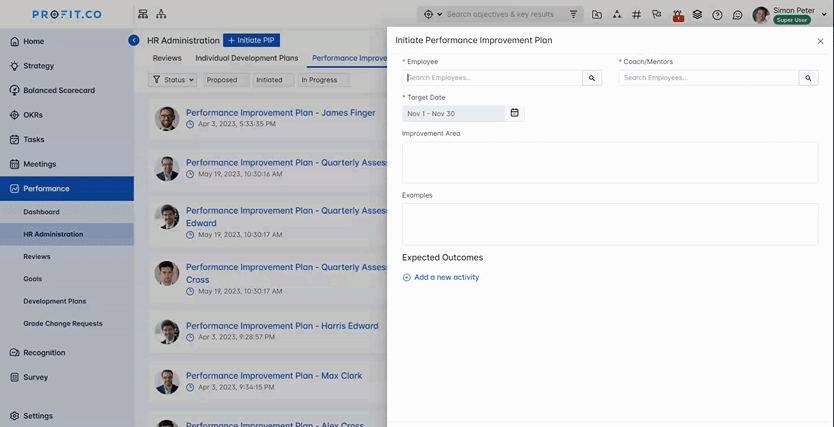Select OKRs in the left sidebar
Viewport: 834px width, 427px height.
[x=33, y=115]
